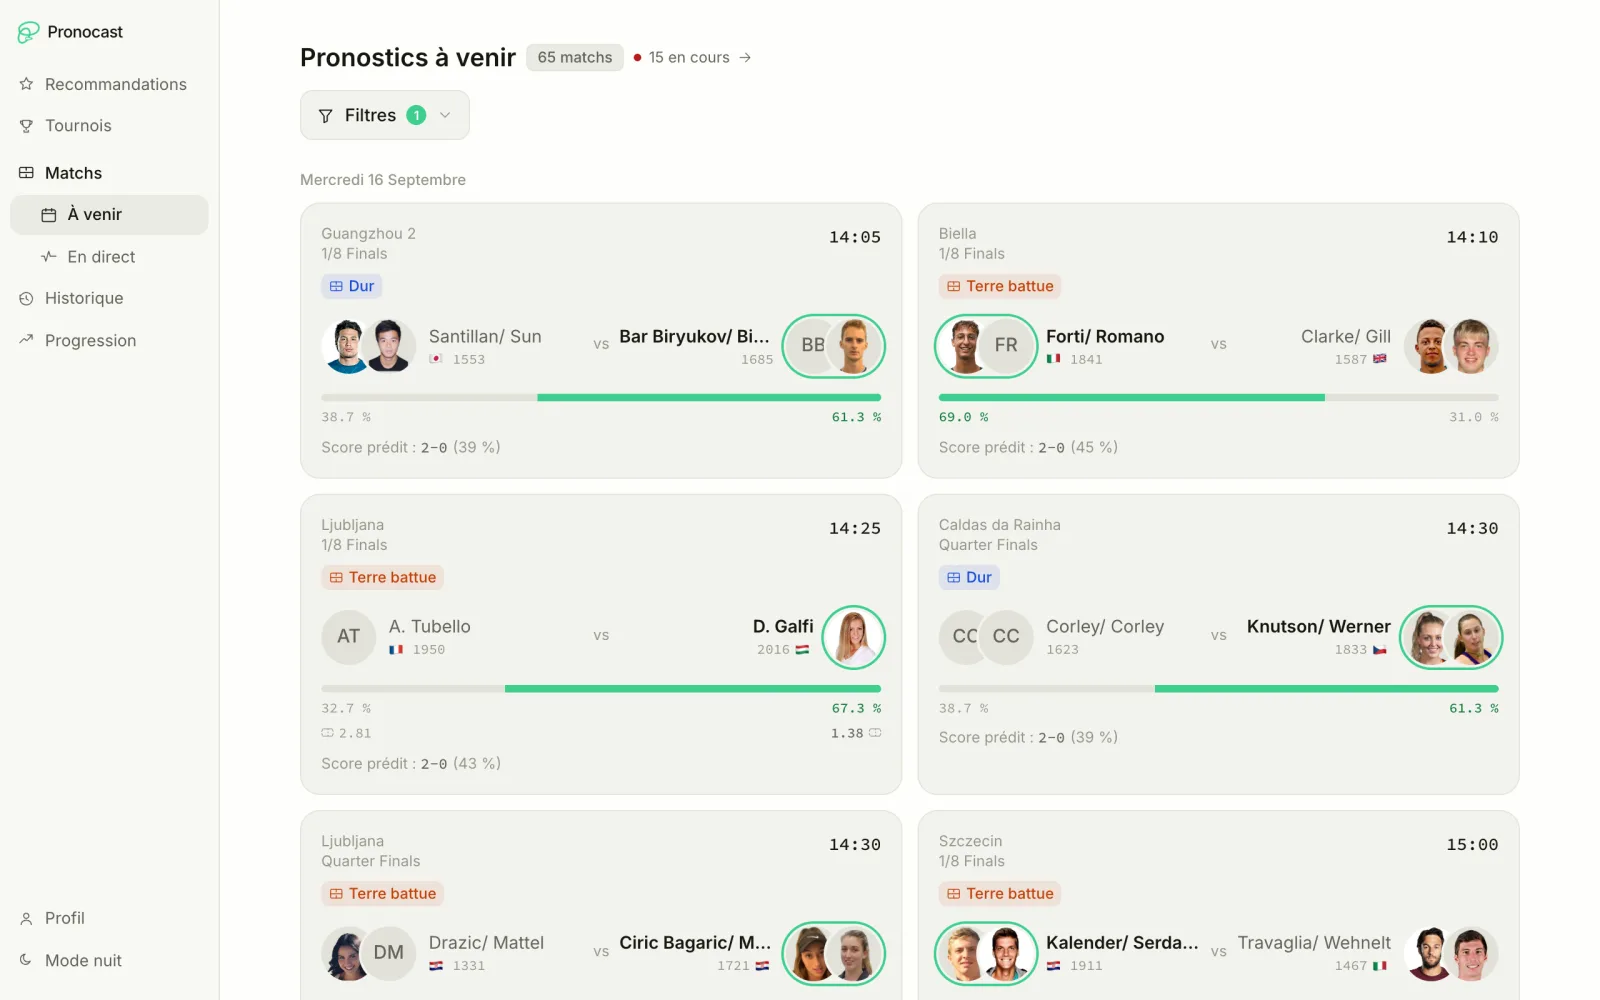Screen dimensions: 1600x1000
Task: Select Matchs in the sidebar
Action: tap(109, 173)
